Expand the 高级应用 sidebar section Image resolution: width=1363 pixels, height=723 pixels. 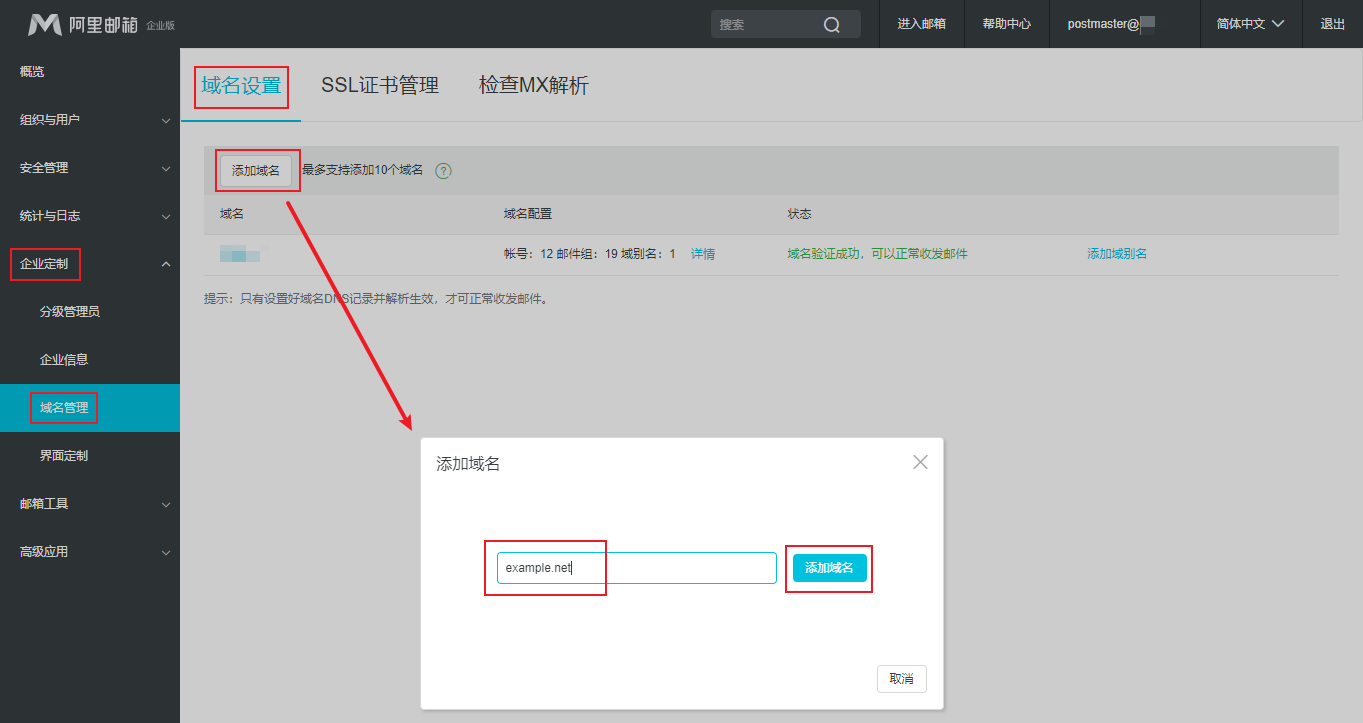[x=90, y=552]
